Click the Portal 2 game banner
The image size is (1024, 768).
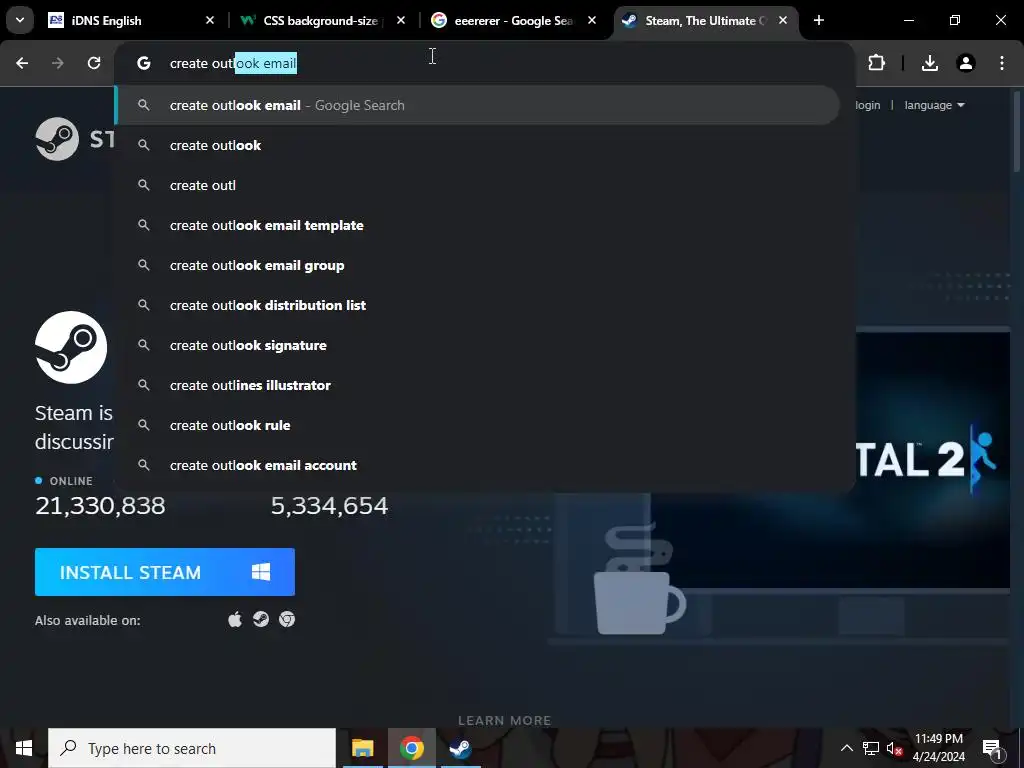coord(933,459)
